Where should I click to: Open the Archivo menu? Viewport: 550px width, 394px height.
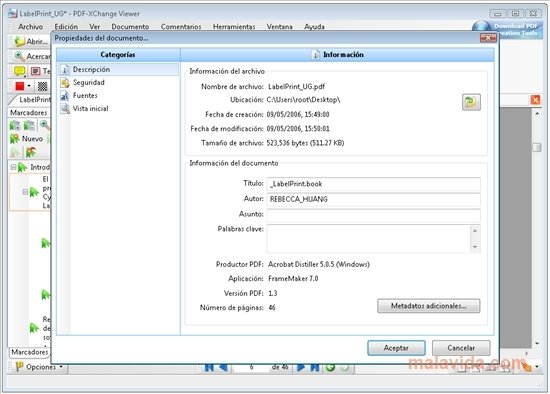(31, 27)
